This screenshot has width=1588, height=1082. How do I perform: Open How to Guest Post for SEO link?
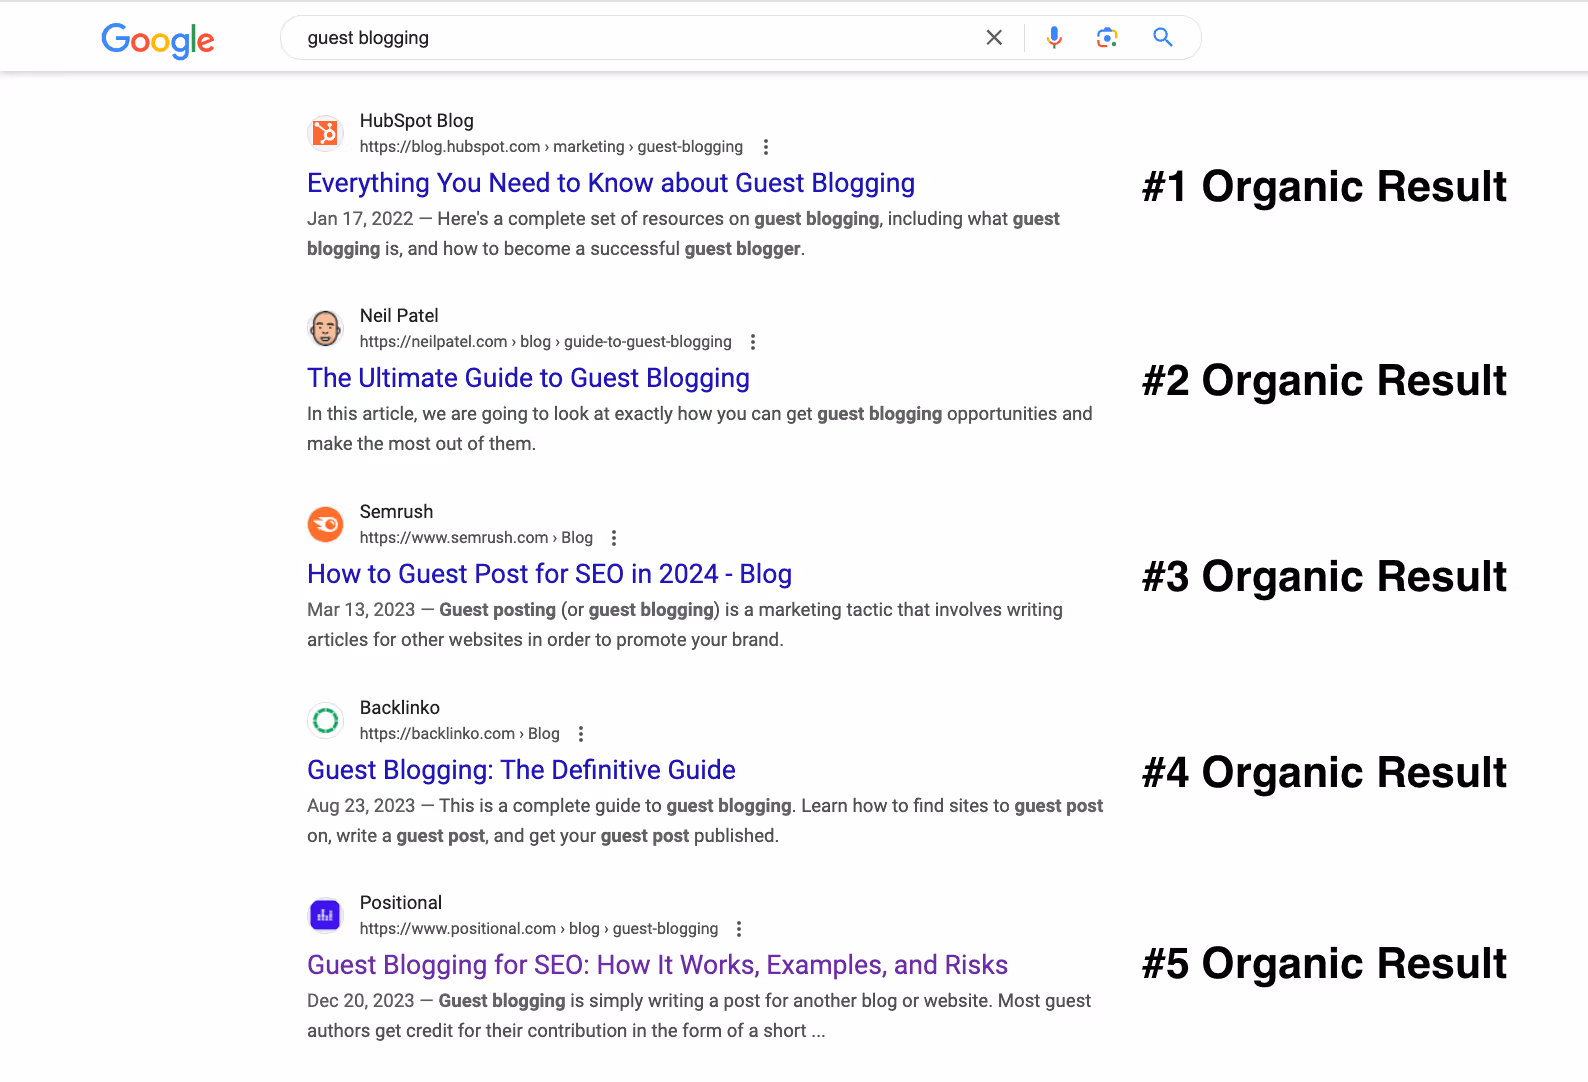[549, 574]
